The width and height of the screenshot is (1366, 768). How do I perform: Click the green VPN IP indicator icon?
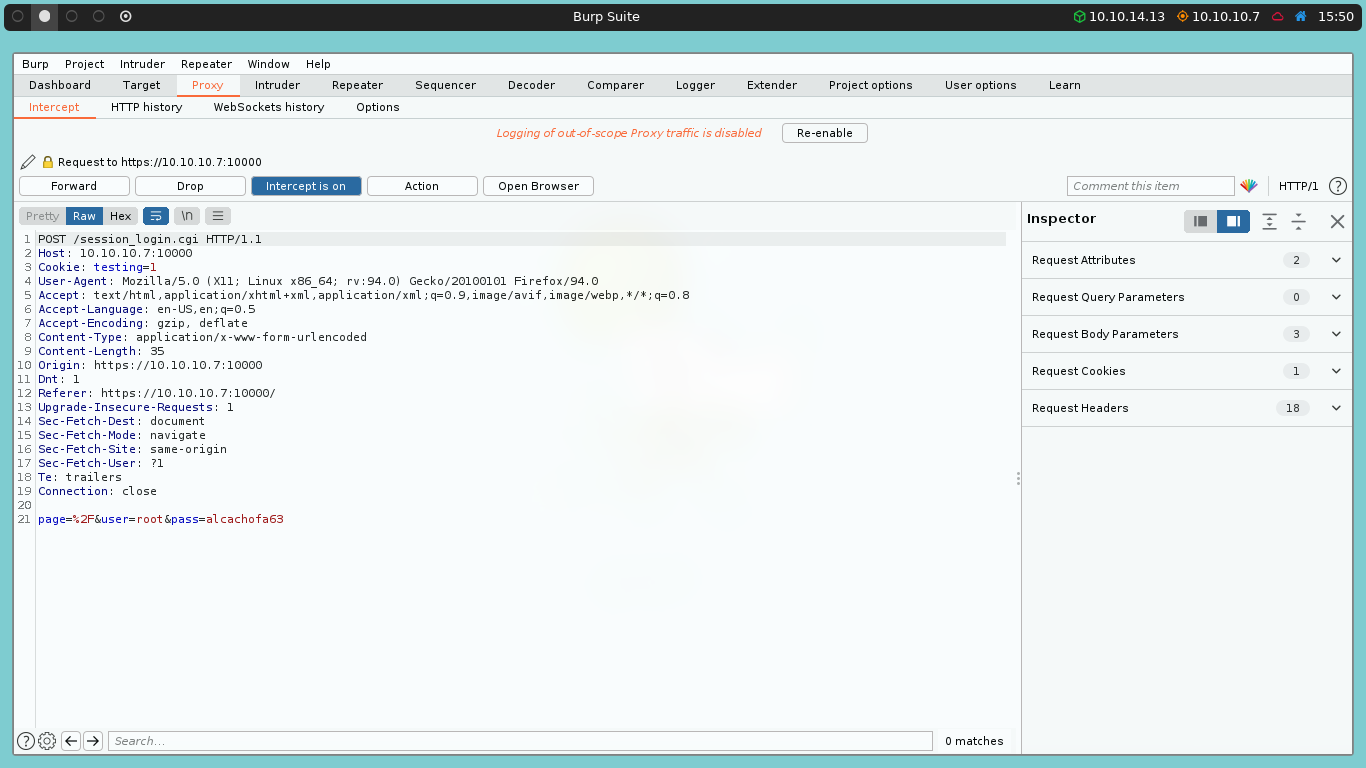pos(1079,16)
